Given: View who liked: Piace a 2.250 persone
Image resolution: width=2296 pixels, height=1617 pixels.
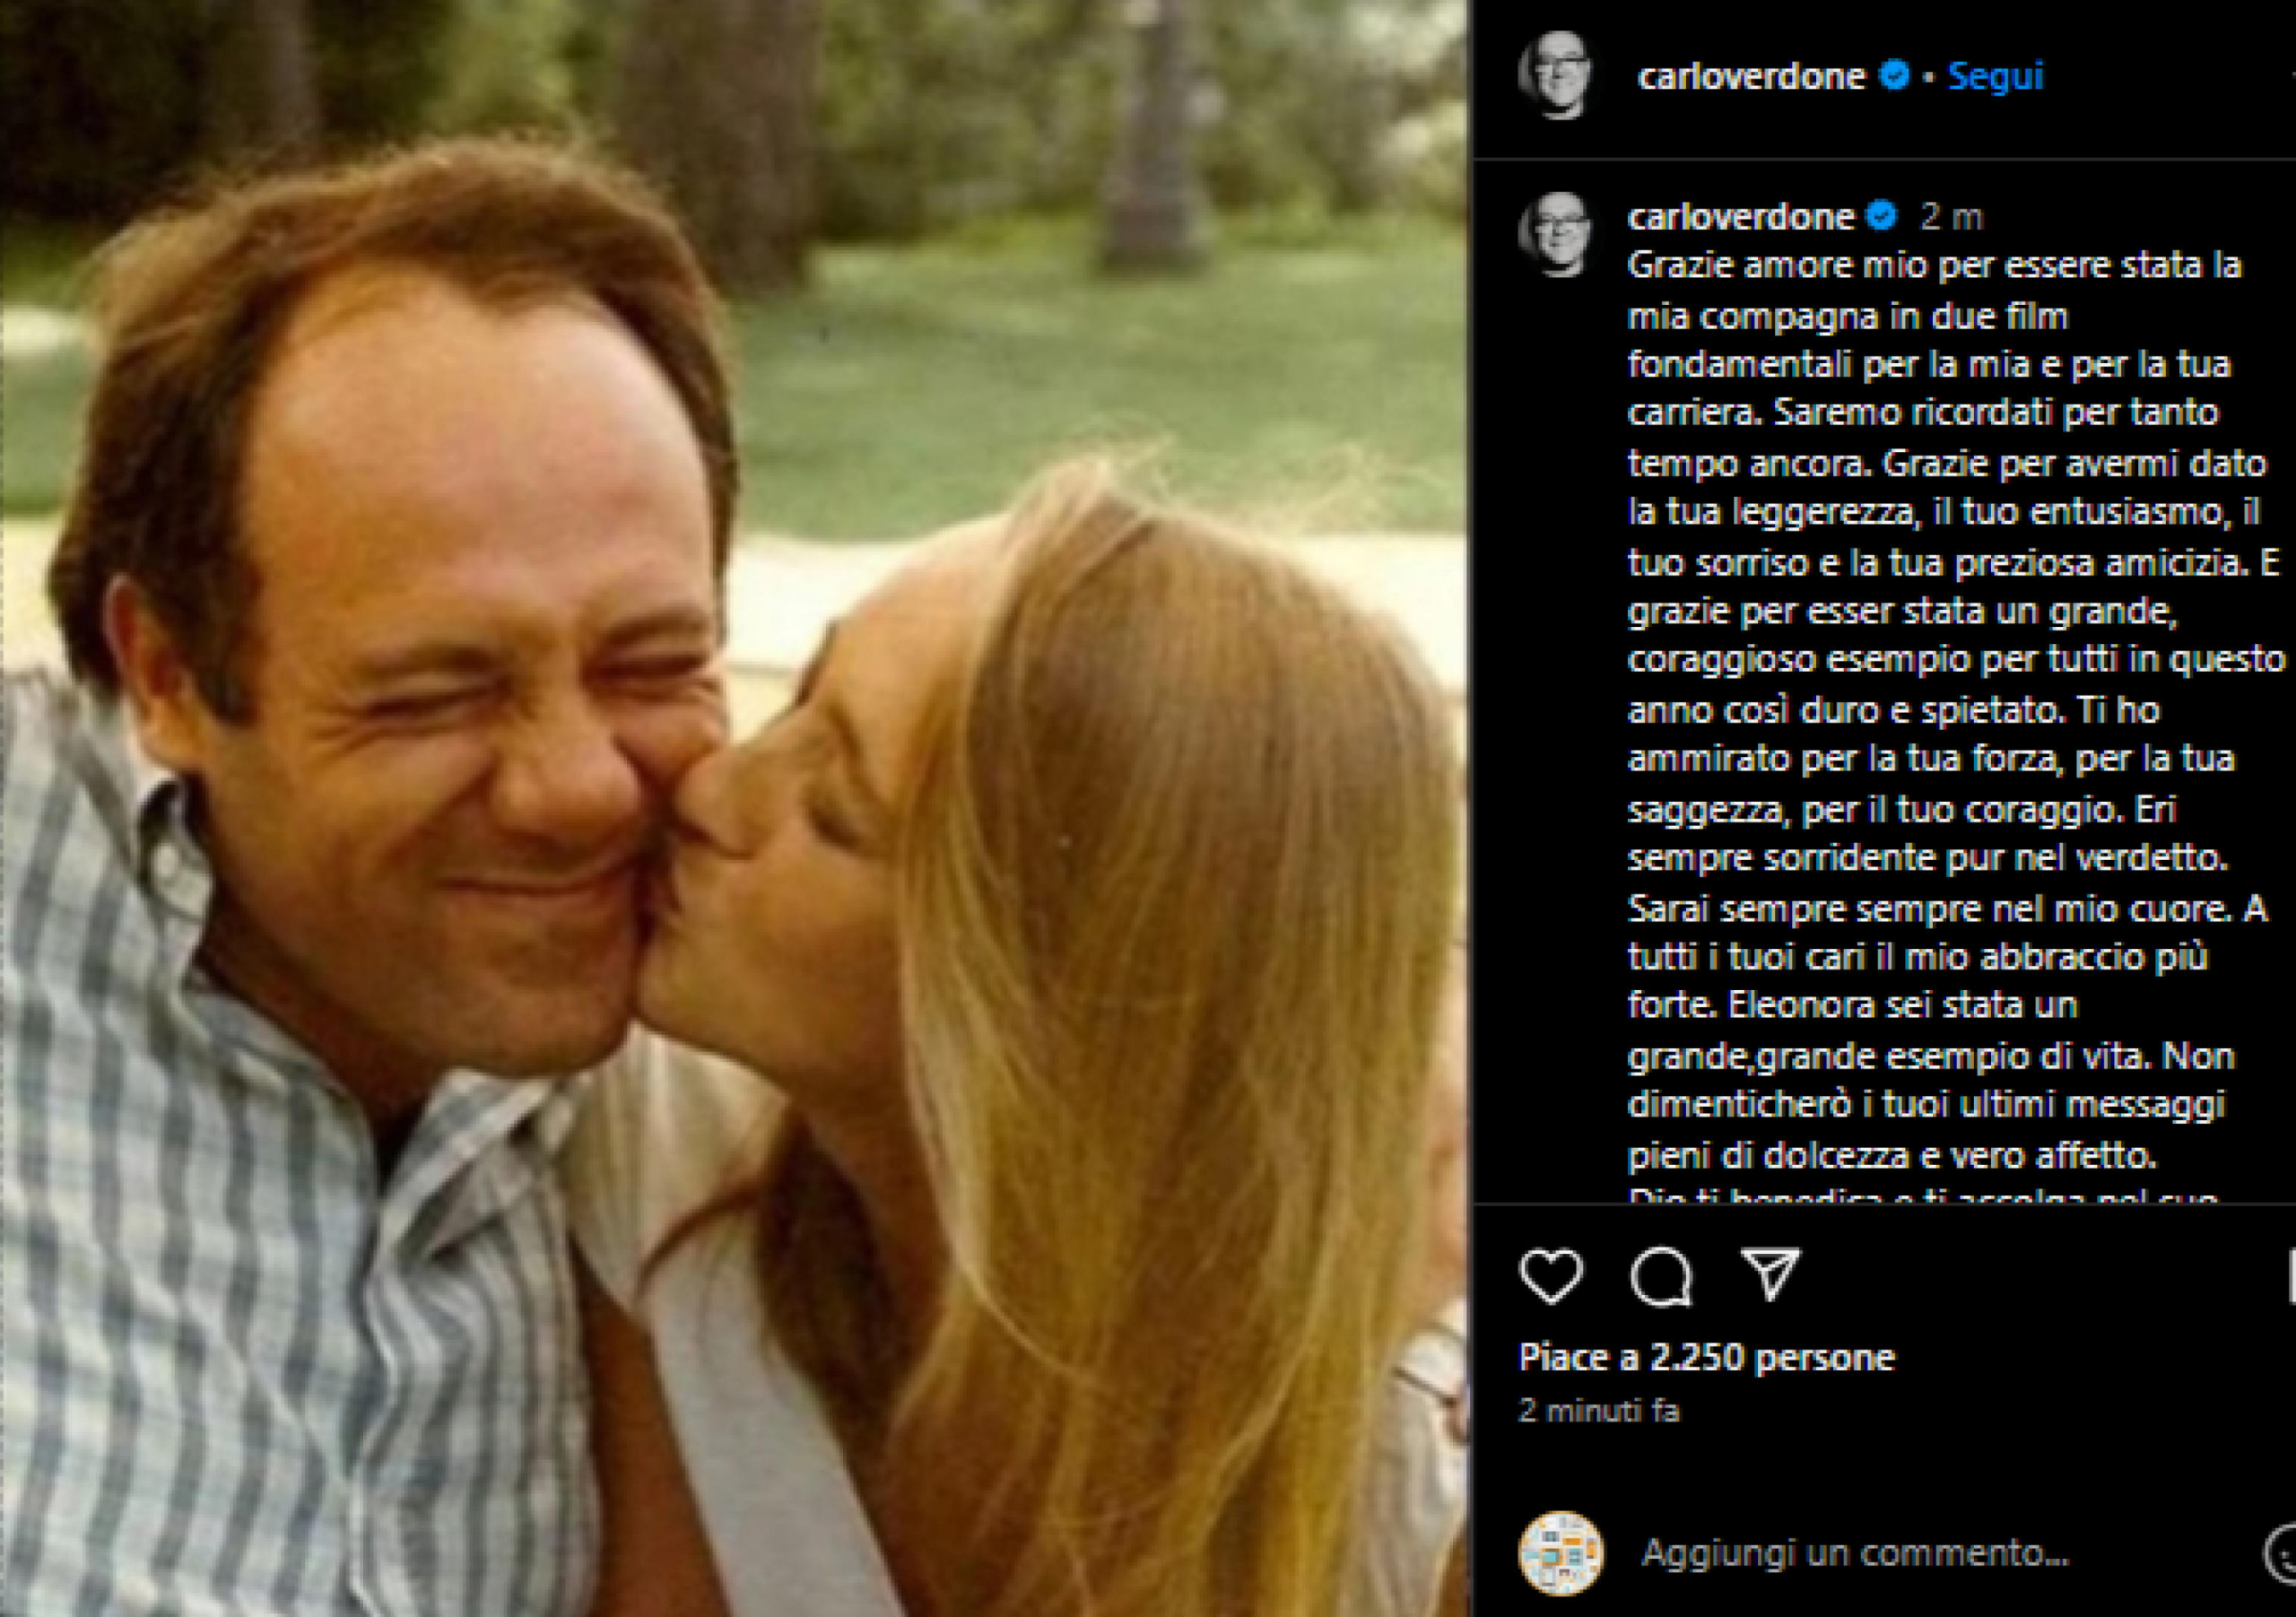Looking at the screenshot, I should [x=1706, y=1357].
